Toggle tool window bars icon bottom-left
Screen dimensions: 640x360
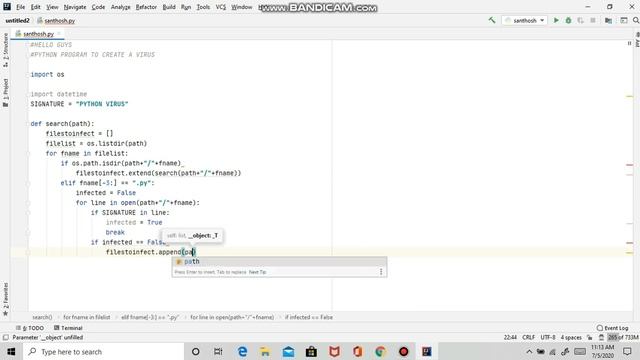pyautogui.click(x=6, y=338)
